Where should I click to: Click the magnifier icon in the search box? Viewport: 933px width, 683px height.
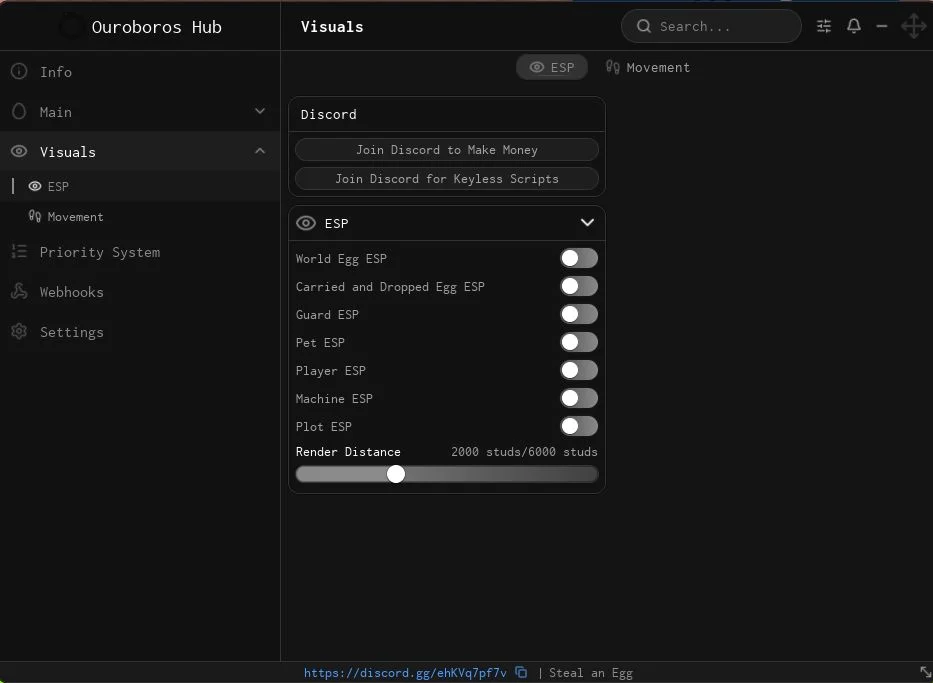644,26
